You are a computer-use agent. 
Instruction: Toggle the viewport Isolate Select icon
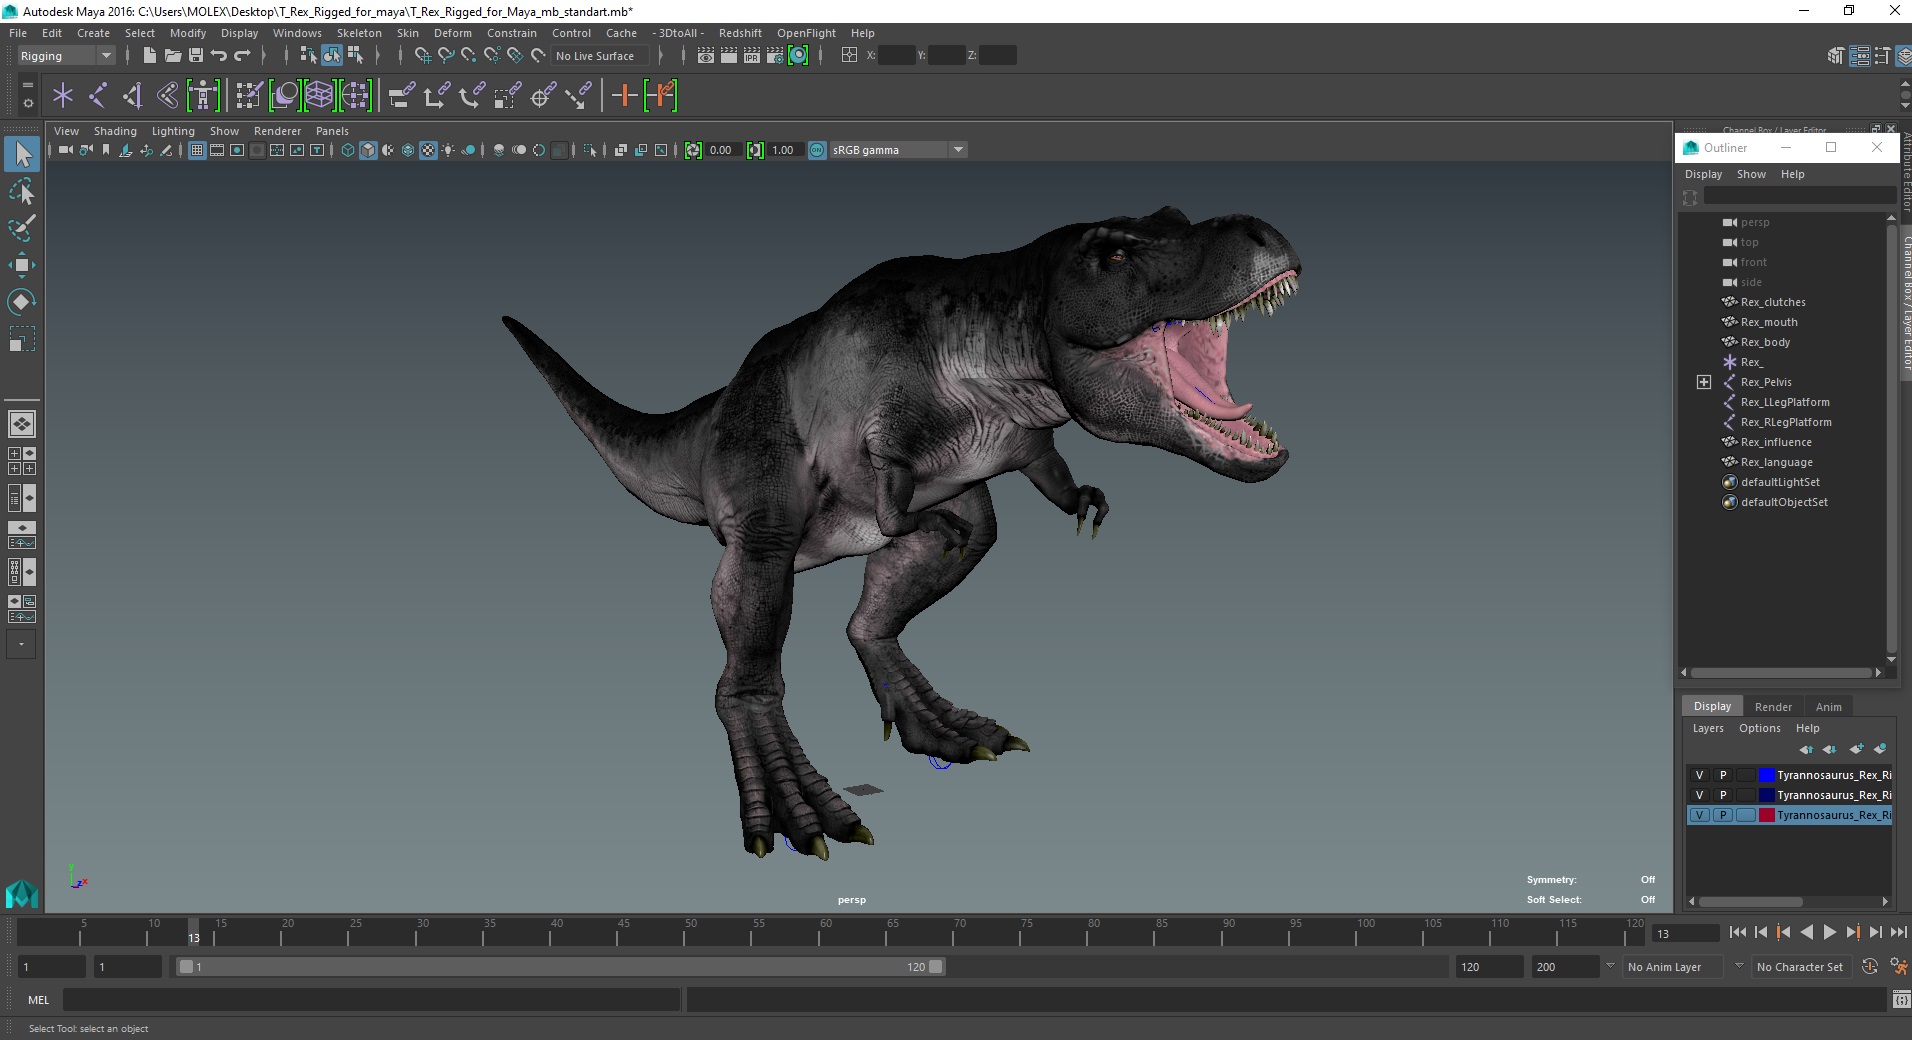[x=590, y=150]
